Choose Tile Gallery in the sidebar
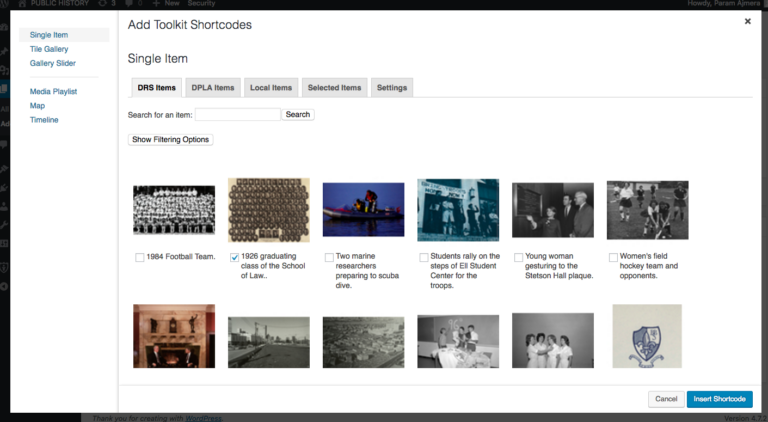This screenshot has height=422, width=768. tap(49, 49)
